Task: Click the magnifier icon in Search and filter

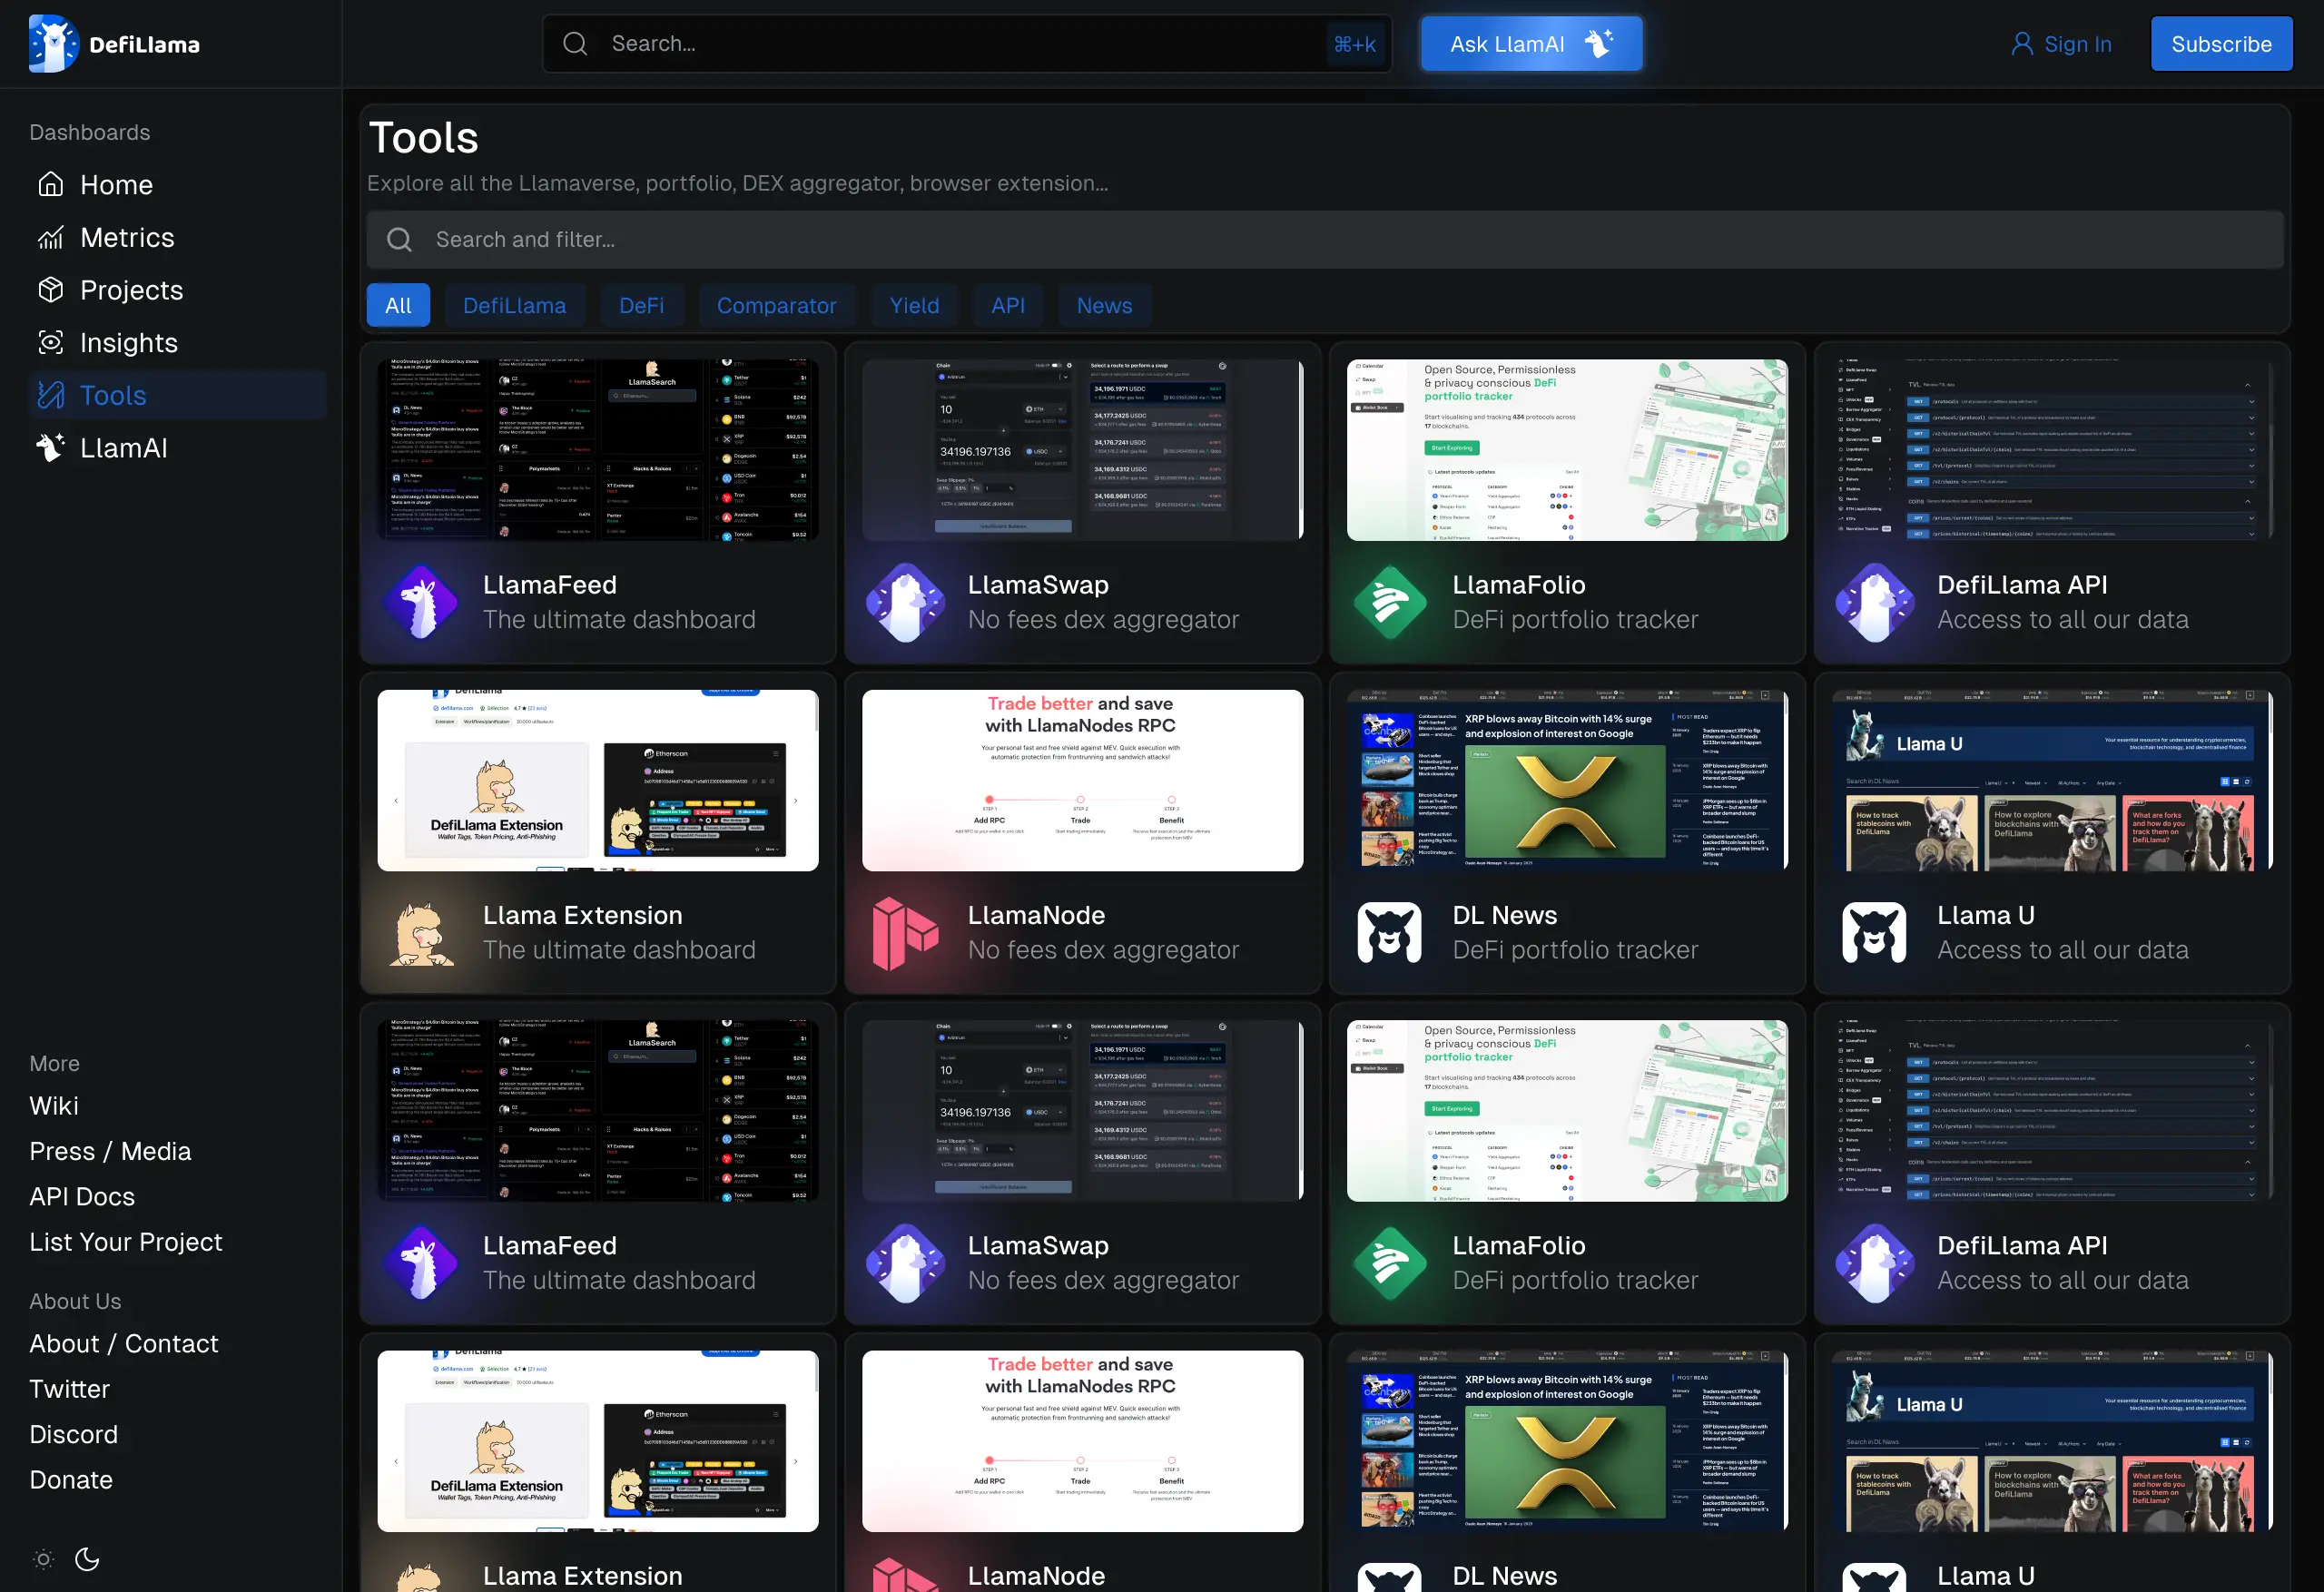Action: [x=399, y=239]
